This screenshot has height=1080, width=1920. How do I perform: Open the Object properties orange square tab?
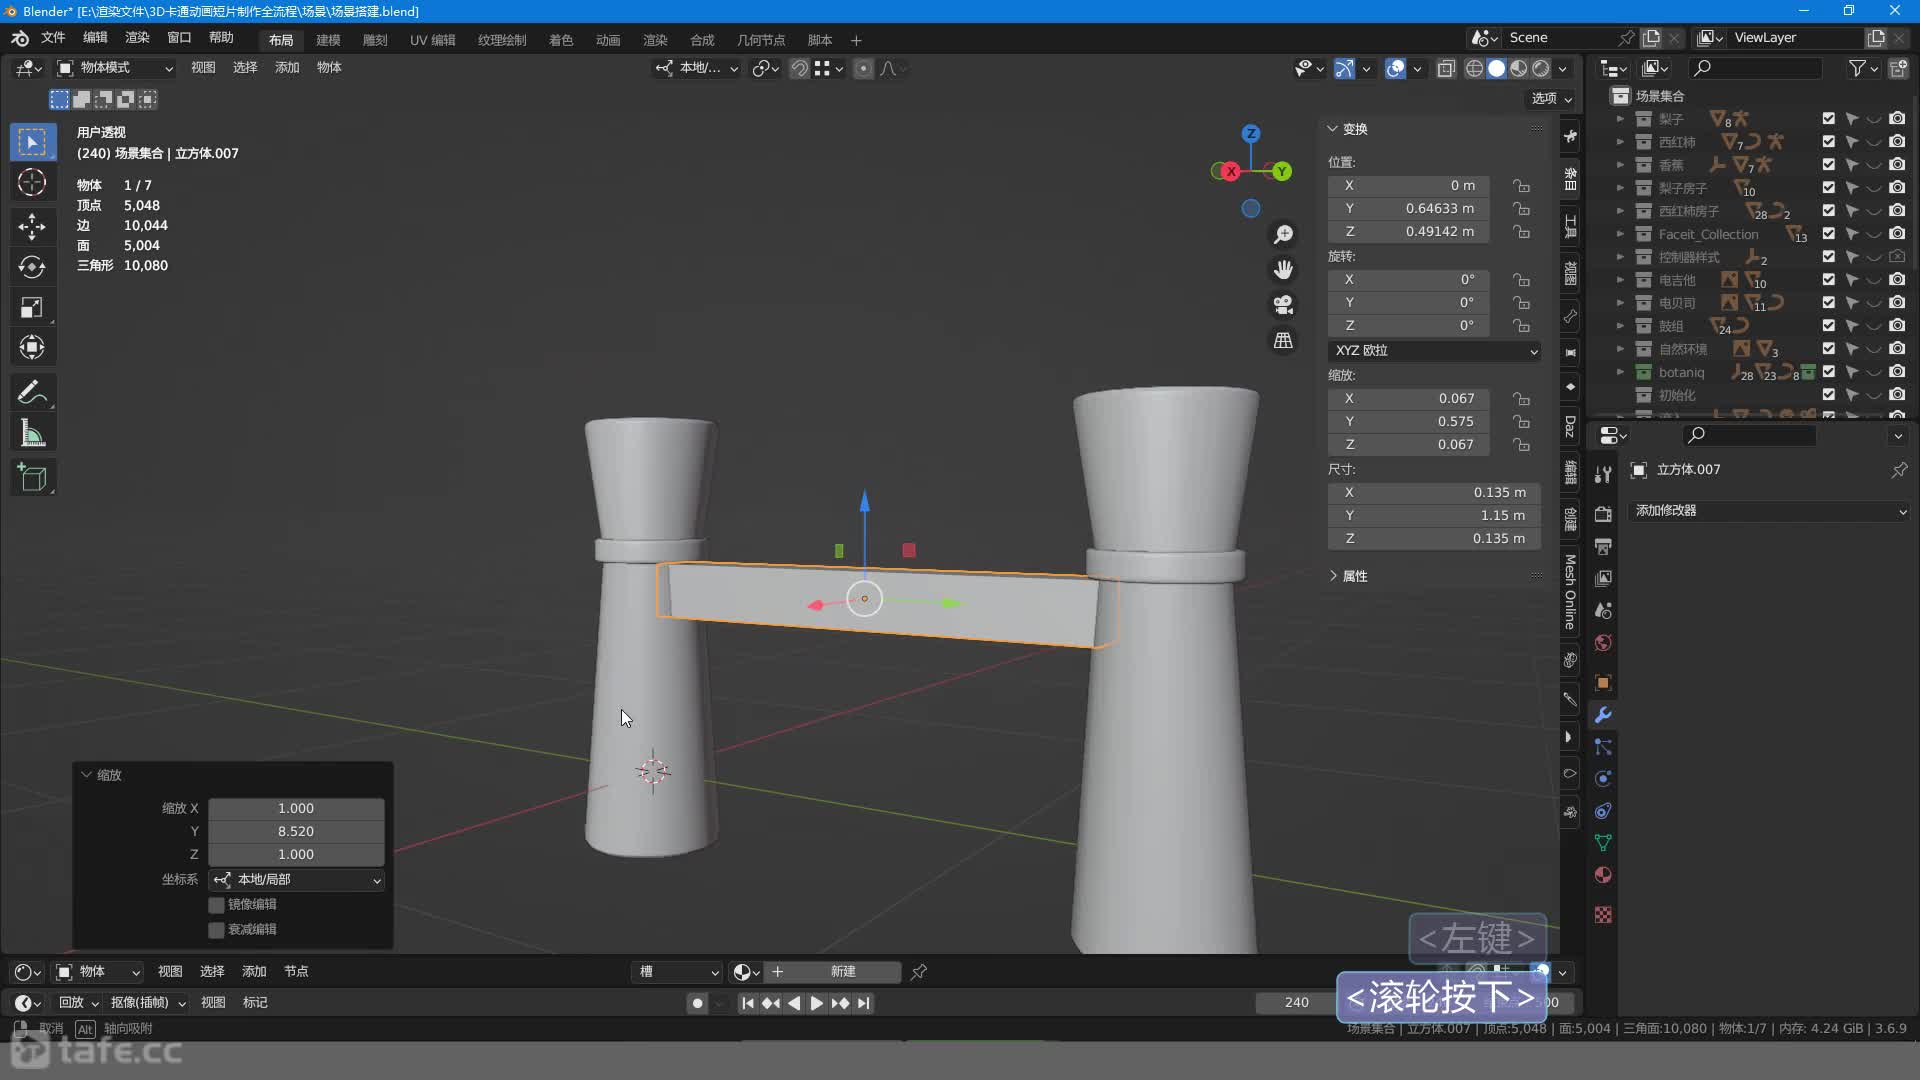pos(1603,683)
